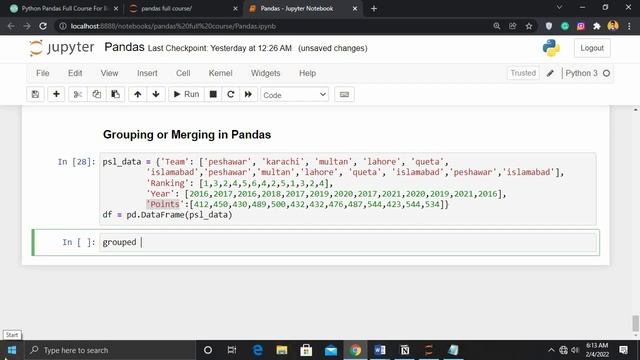Screen dimensions: 640x360
Task: Insert cell below with plus icon
Action: pos(56,94)
